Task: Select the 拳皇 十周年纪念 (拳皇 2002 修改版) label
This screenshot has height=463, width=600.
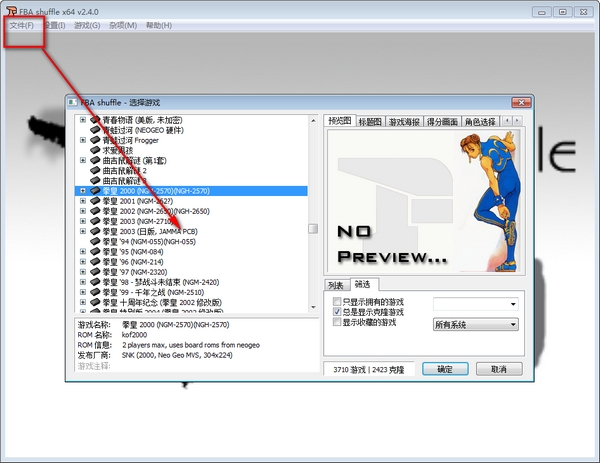Action: click(x=162, y=302)
